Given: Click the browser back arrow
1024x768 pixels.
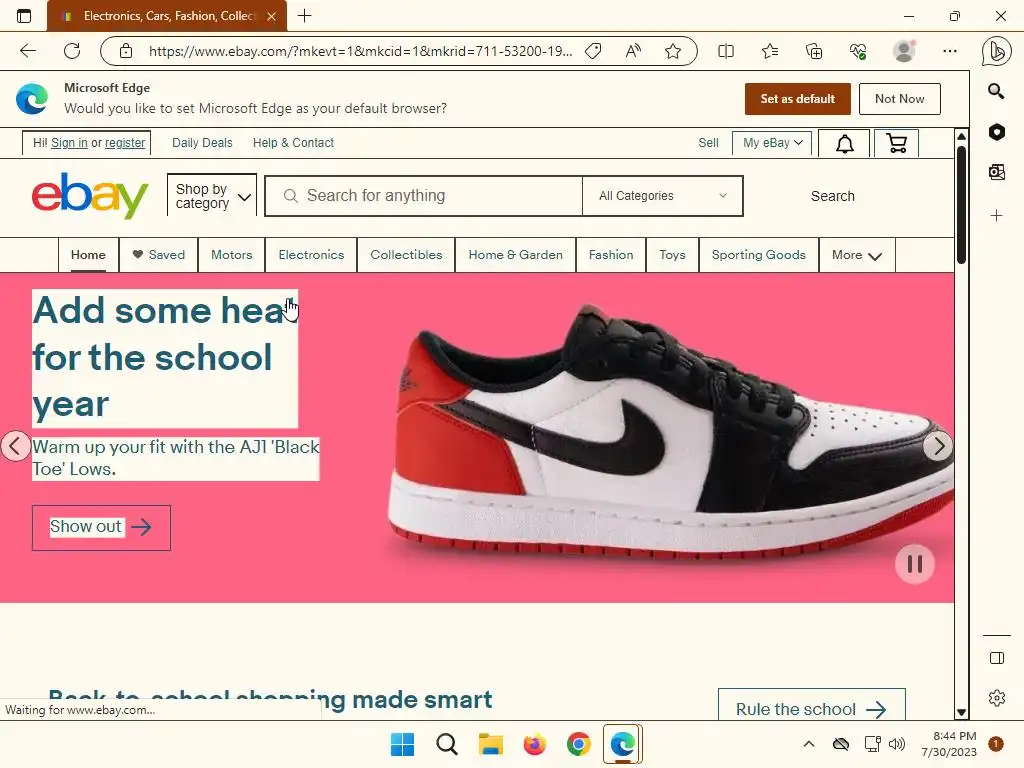Looking at the screenshot, I should coord(27,51).
